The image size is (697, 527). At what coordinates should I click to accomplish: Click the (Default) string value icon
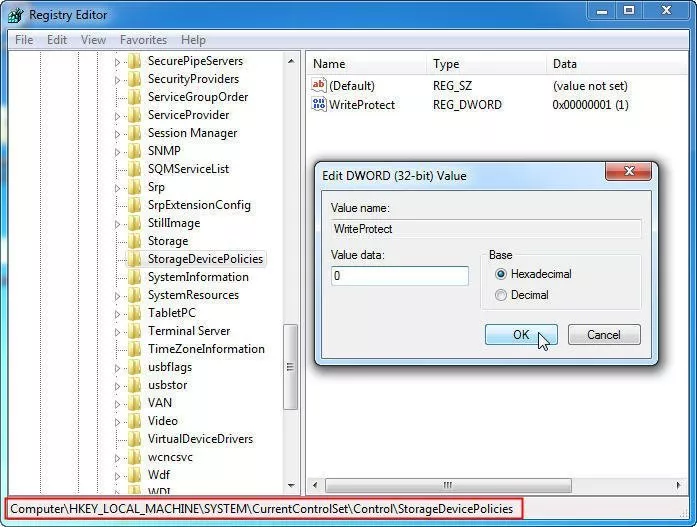pos(319,85)
